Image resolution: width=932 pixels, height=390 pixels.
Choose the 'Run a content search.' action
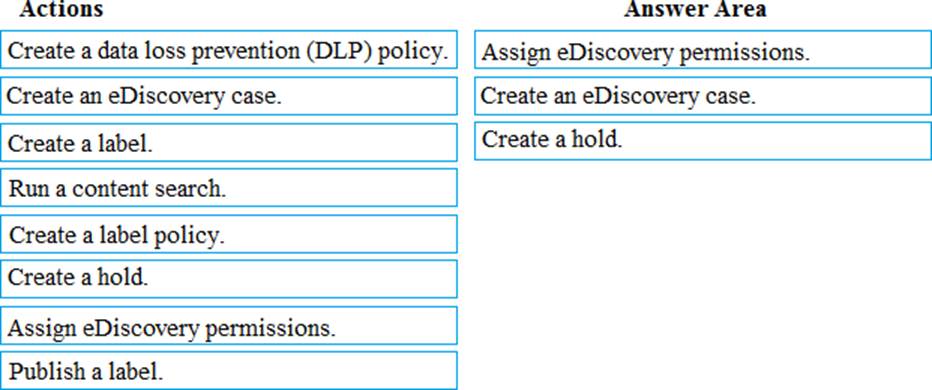click(229, 188)
